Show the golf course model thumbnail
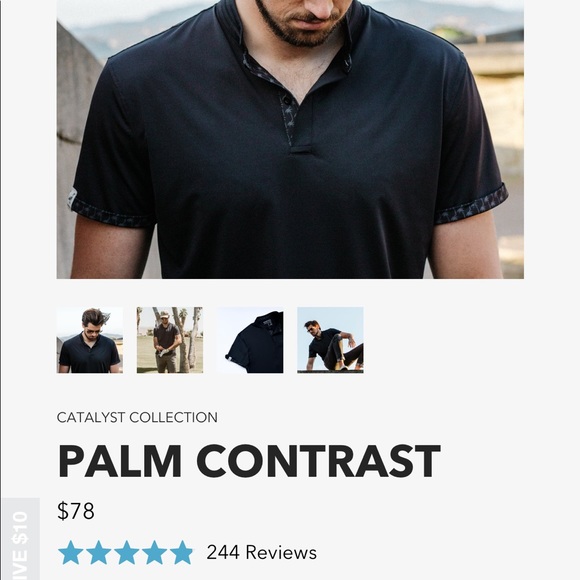The image size is (580, 580). point(170,340)
